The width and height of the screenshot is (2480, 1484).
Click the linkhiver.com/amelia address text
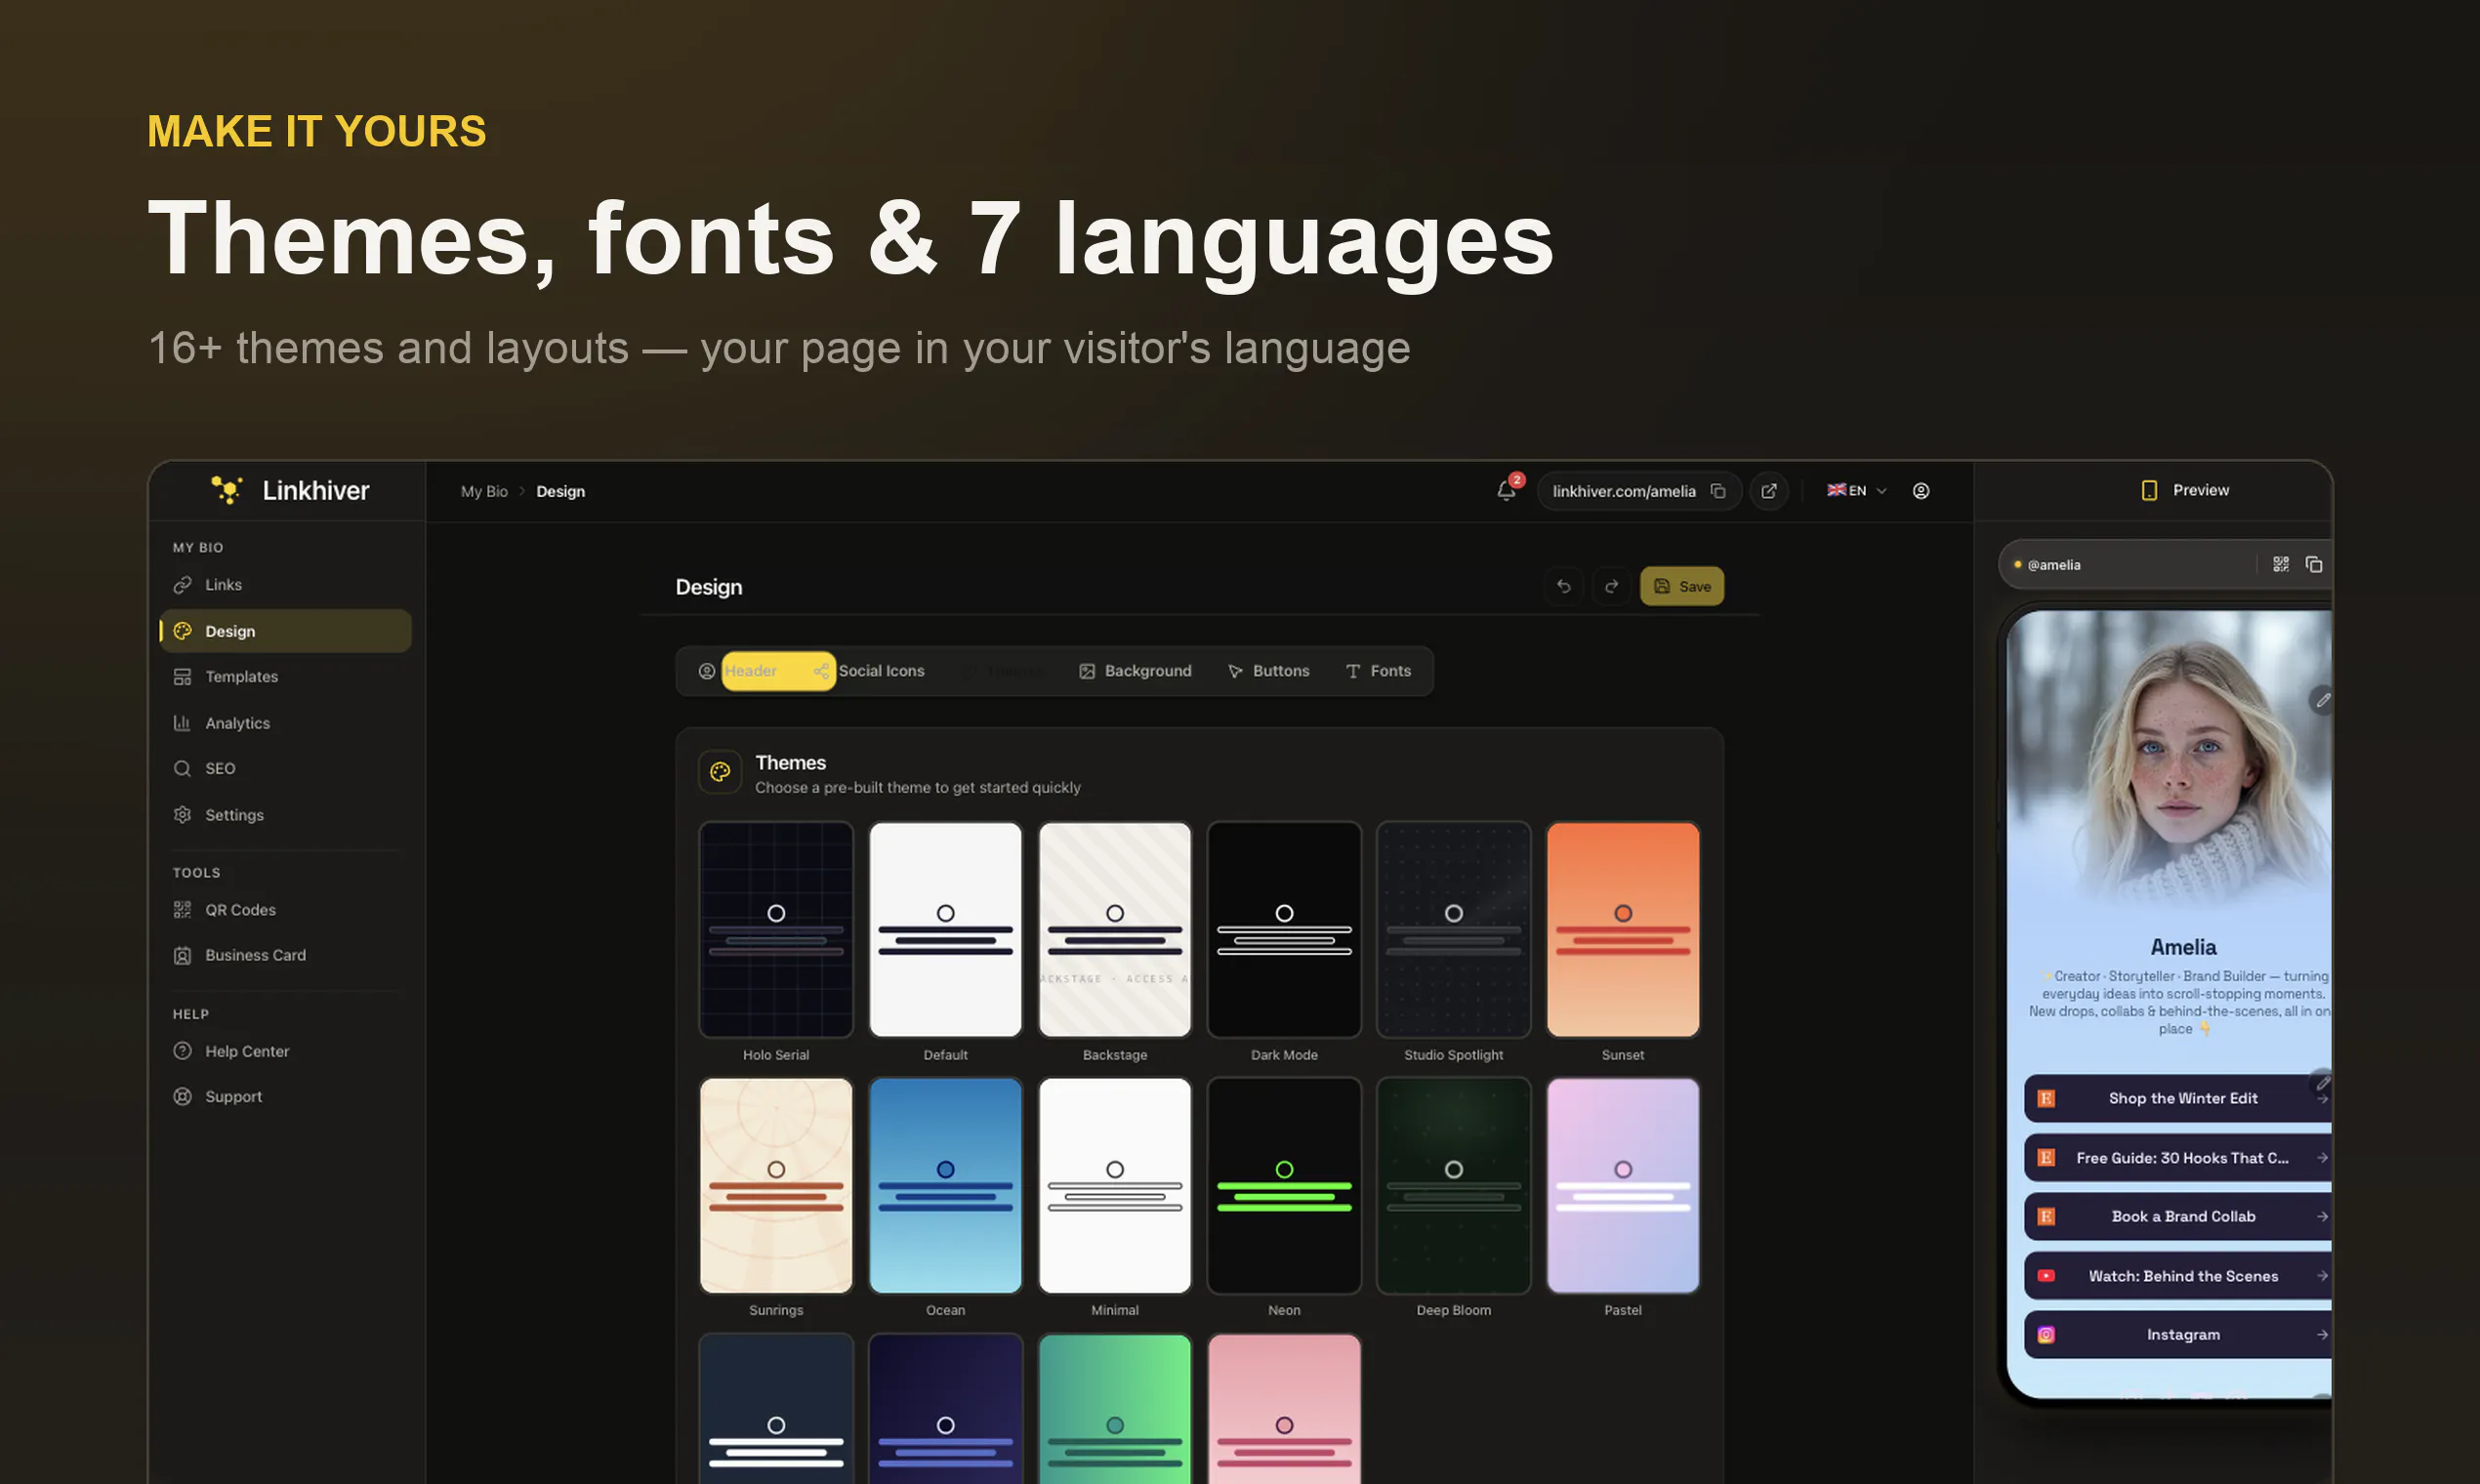(x=1624, y=492)
